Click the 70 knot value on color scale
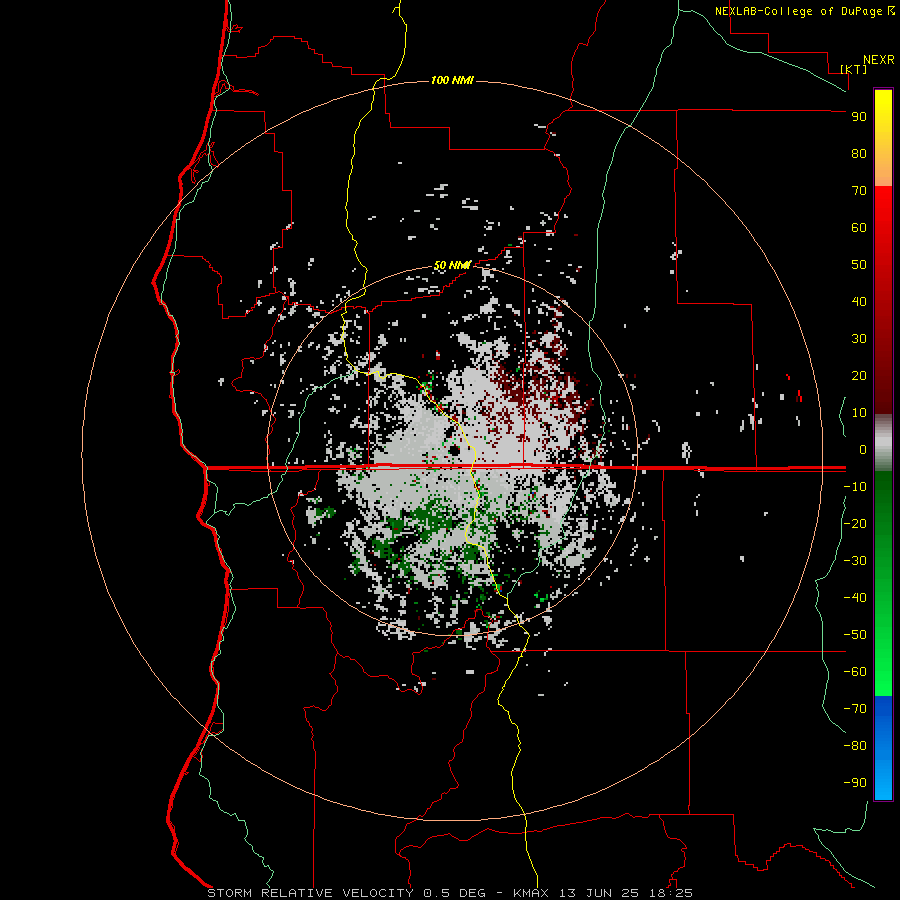This screenshot has width=900, height=900. (859, 191)
